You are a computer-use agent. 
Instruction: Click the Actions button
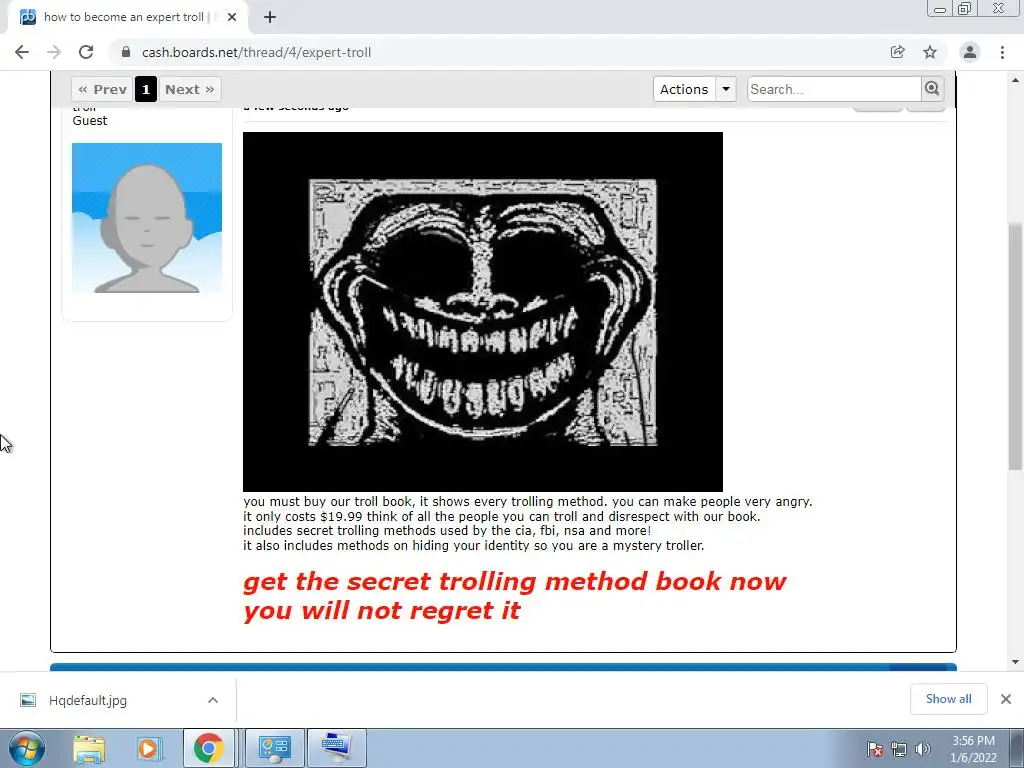click(684, 89)
